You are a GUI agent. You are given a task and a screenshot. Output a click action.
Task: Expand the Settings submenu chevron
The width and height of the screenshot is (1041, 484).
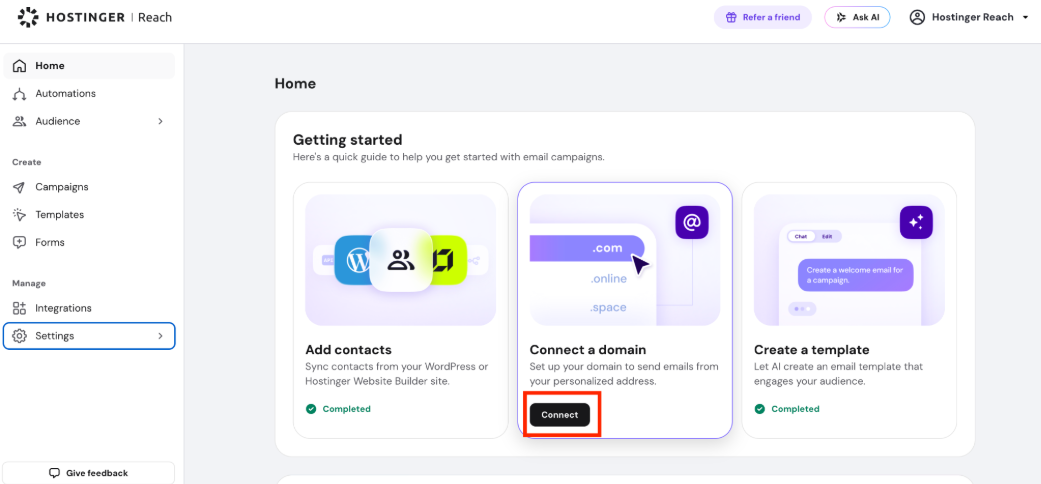[160, 336]
